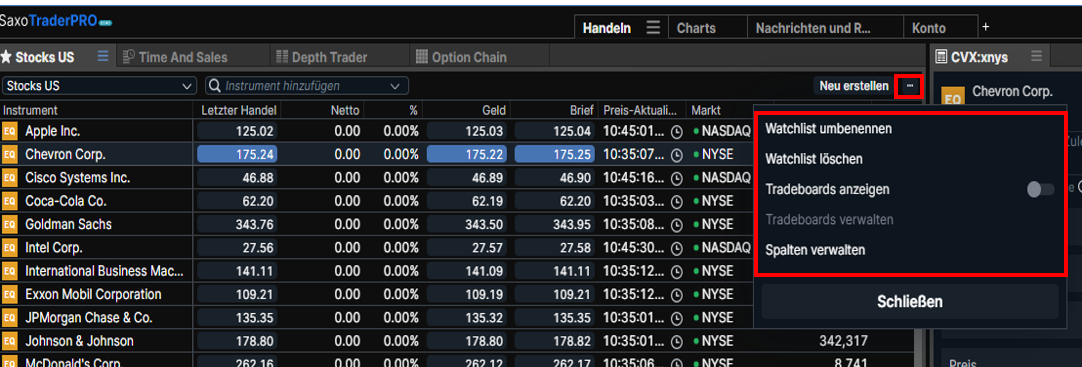Click the EQ icon next to Apple Inc.
The image size is (1082, 367).
pyautogui.click(x=10, y=131)
